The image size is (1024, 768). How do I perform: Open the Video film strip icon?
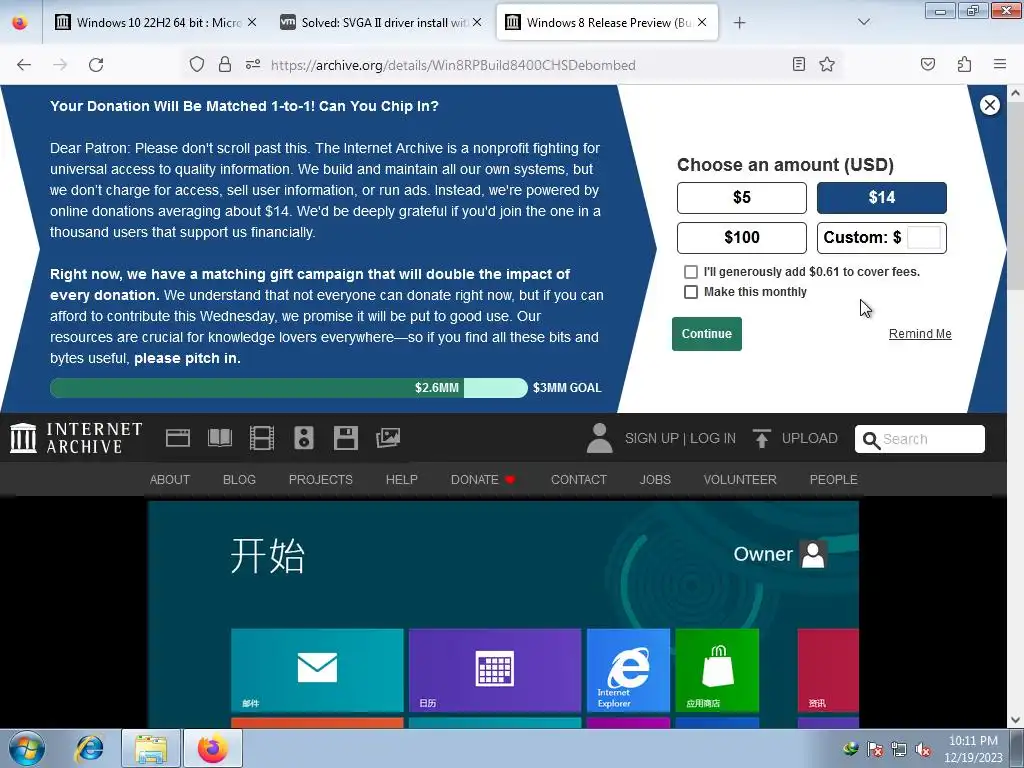pyautogui.click(x=262, y=438)
